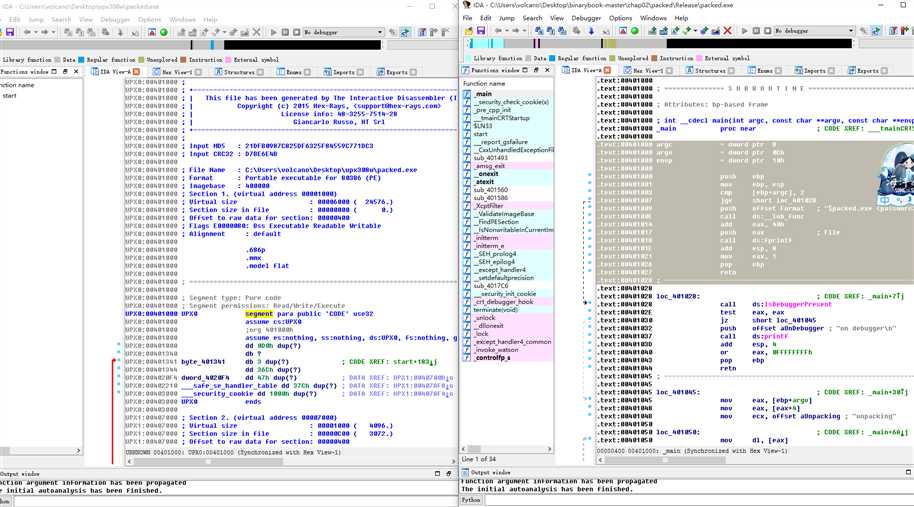Image resolution: width=914 pixels, height=507 pixels.
Task: Switch to the Imports tab in the right window
Action: tap(815, 71)
